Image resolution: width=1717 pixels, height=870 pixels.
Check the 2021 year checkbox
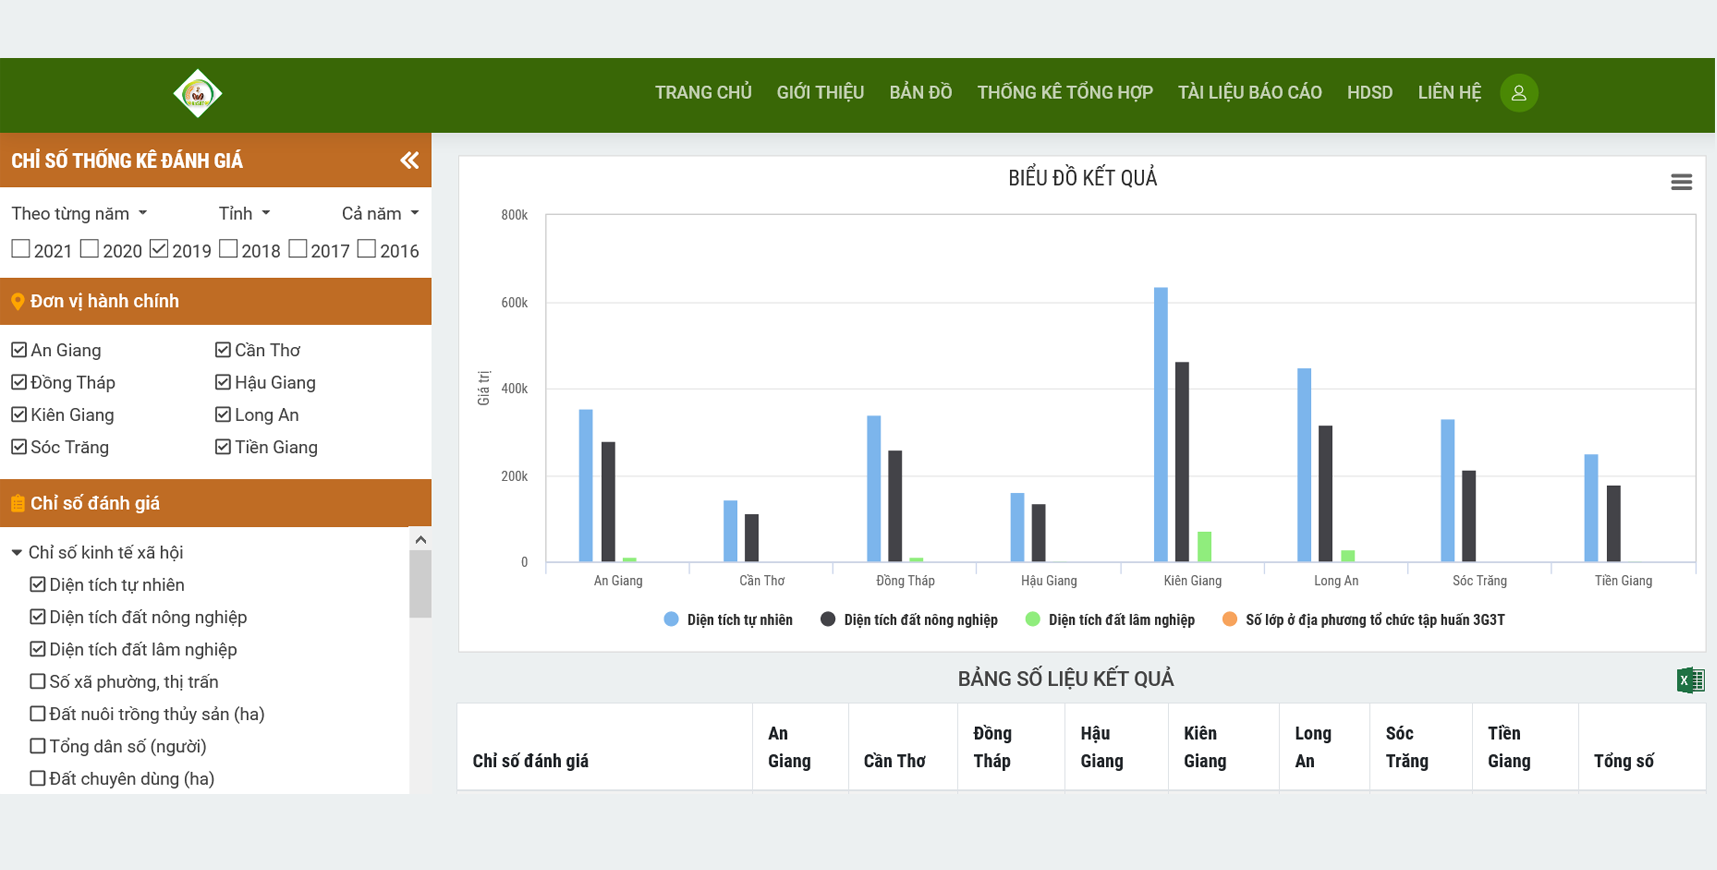[21, 249]
